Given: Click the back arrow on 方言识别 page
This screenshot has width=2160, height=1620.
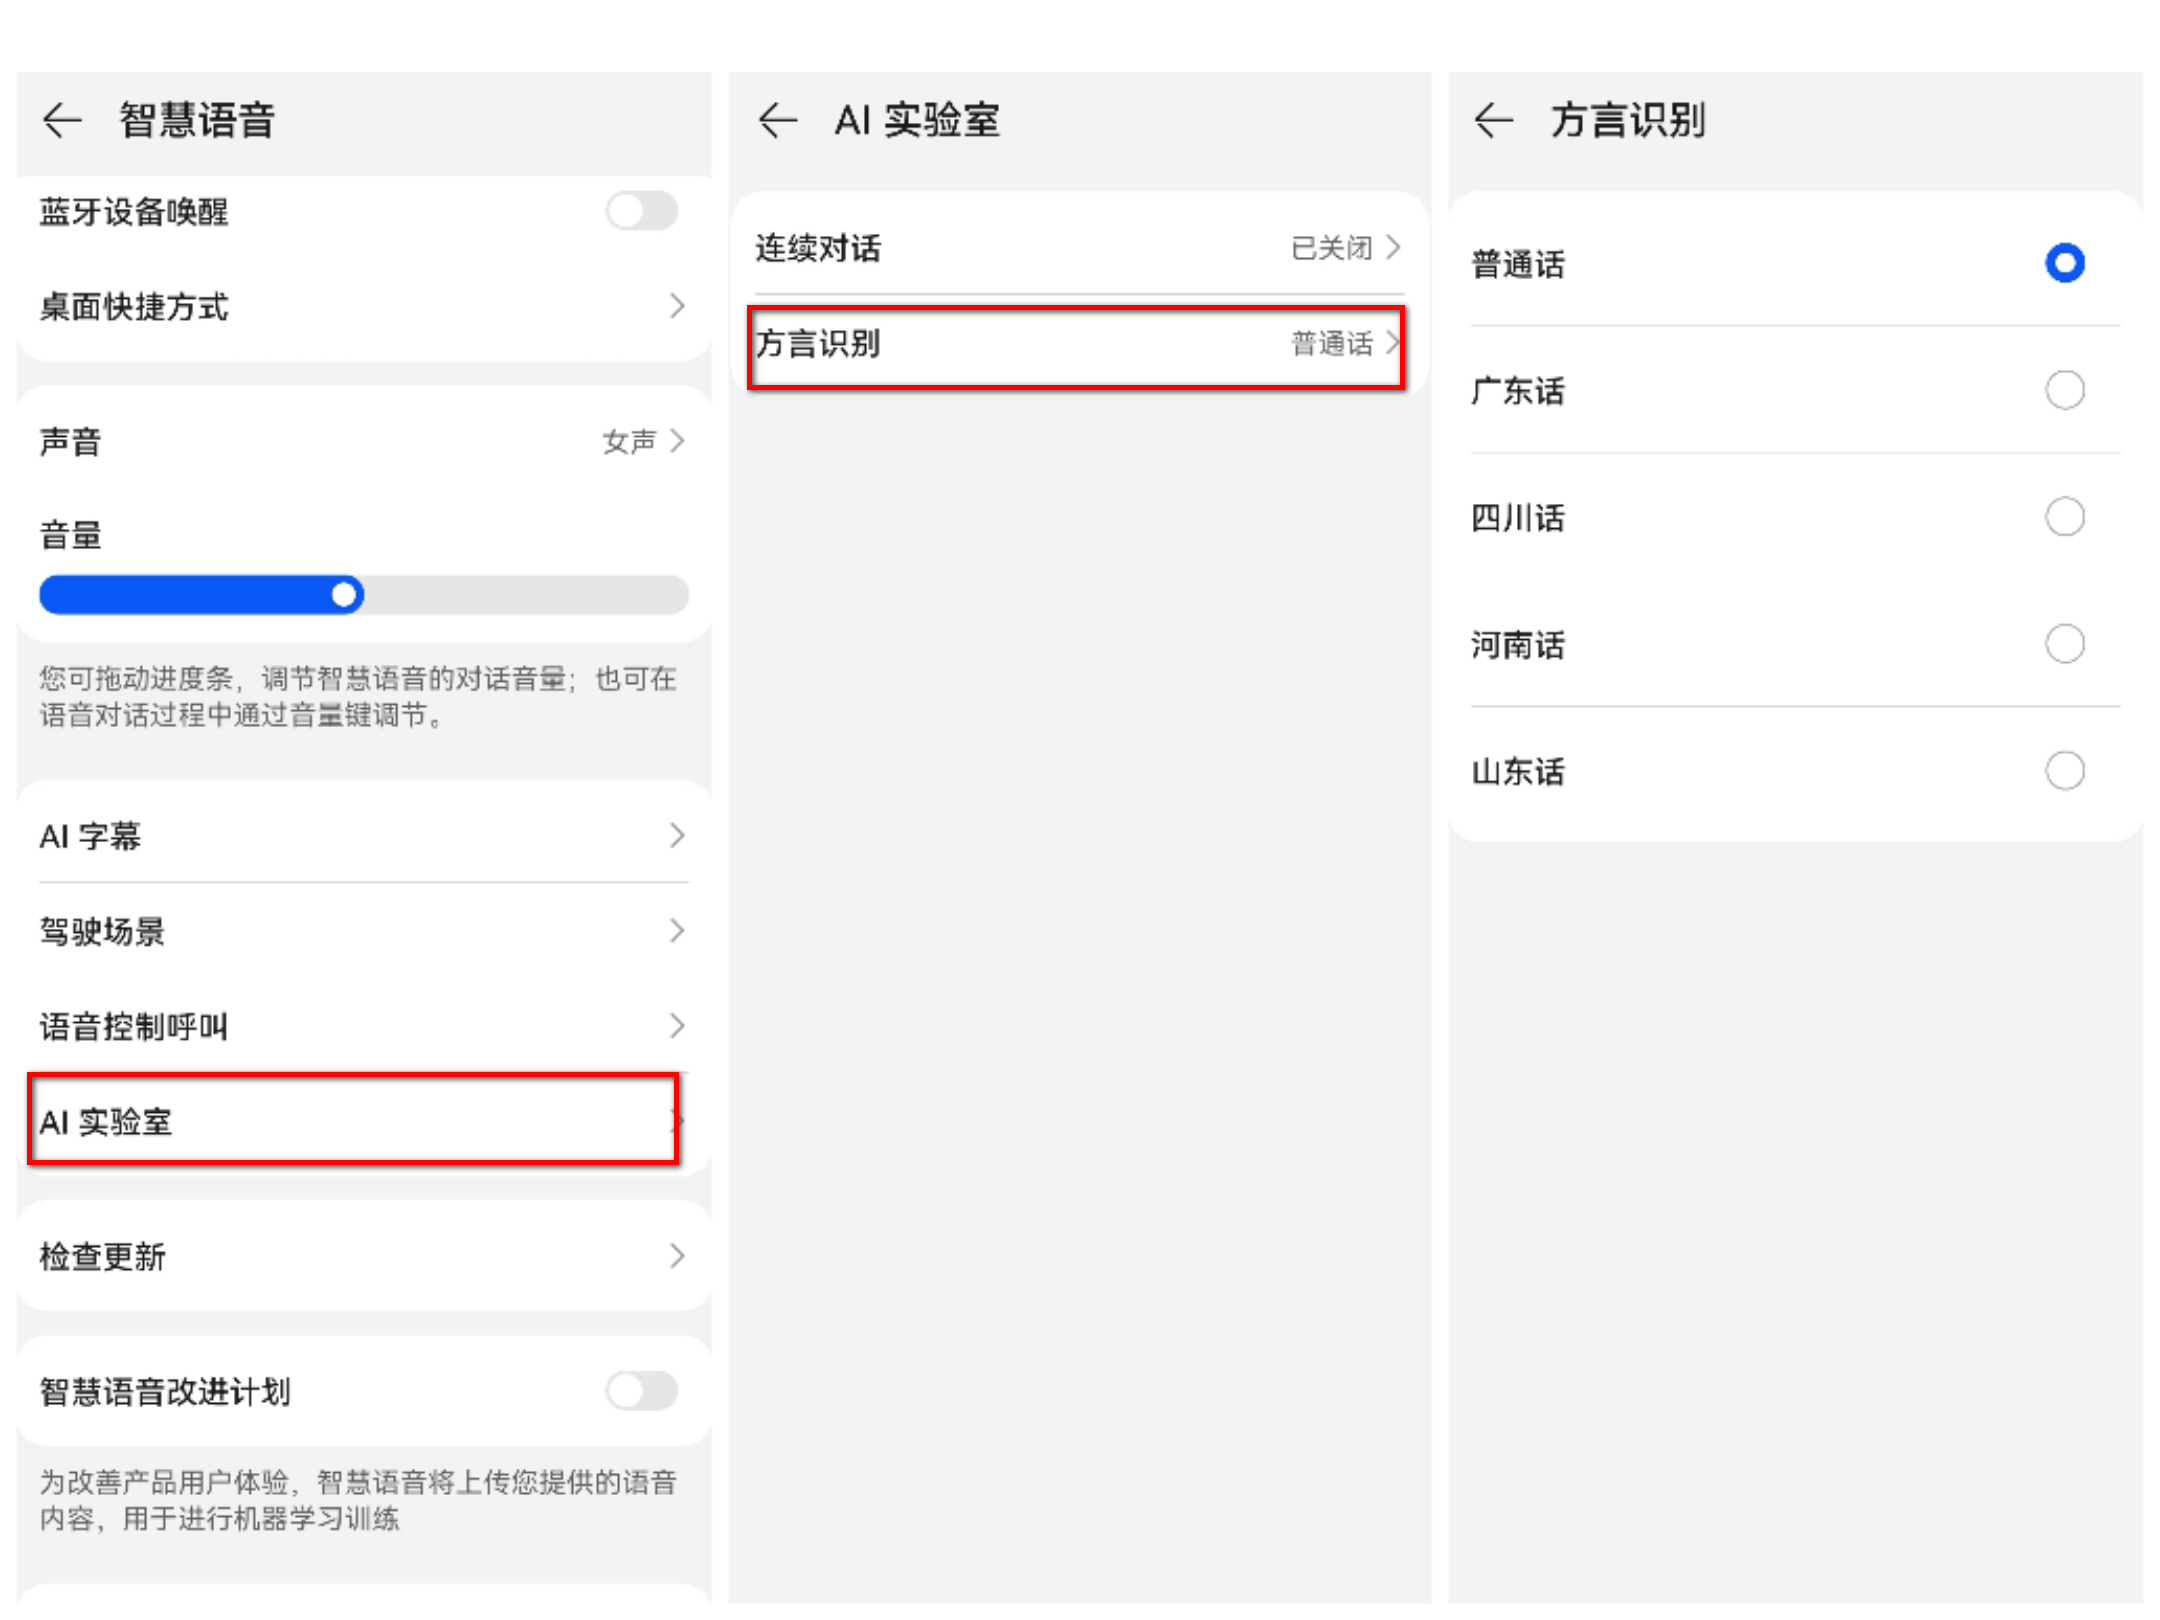Looking at the screenshot, I should [1493, 120].
